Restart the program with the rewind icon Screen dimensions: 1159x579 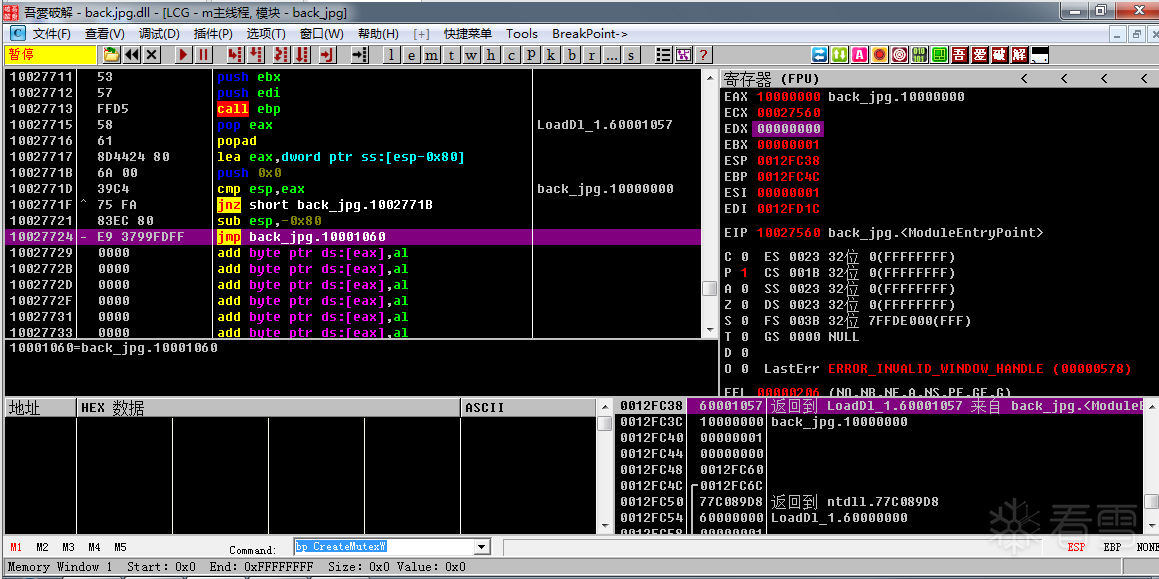click(x=132, y=55)
